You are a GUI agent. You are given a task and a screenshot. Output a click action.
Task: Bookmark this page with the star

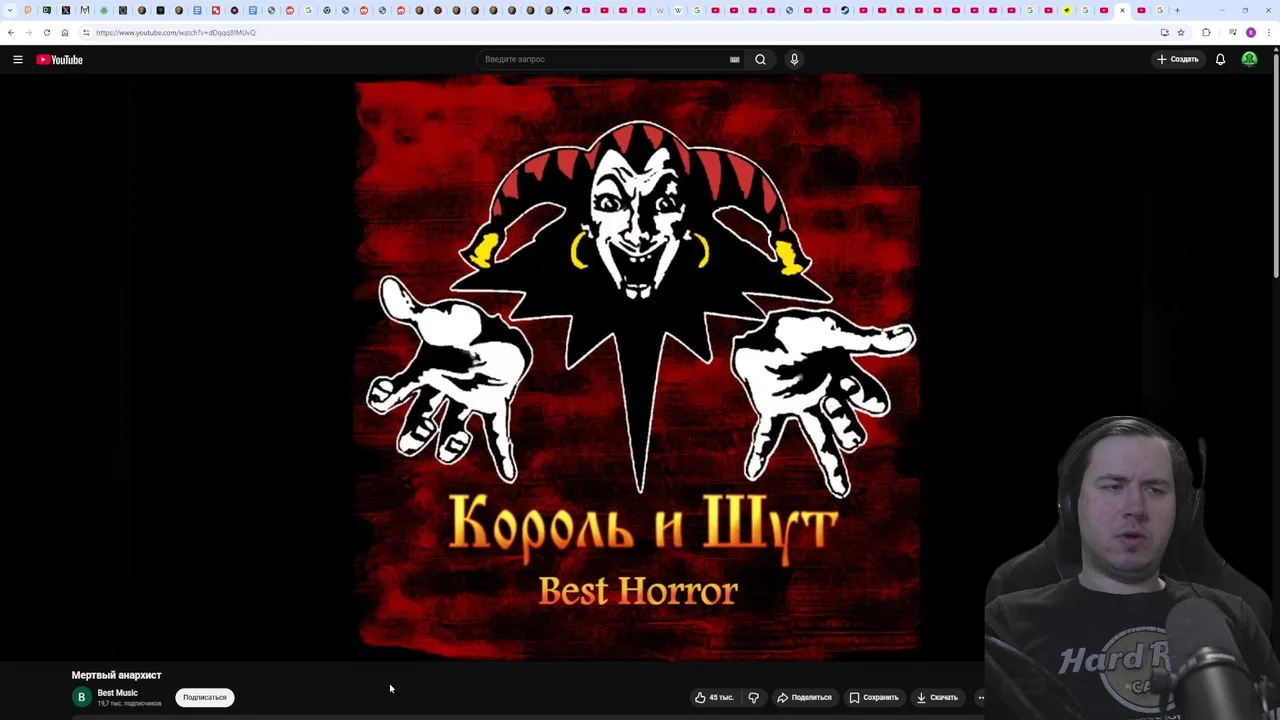coord(1180,32)
